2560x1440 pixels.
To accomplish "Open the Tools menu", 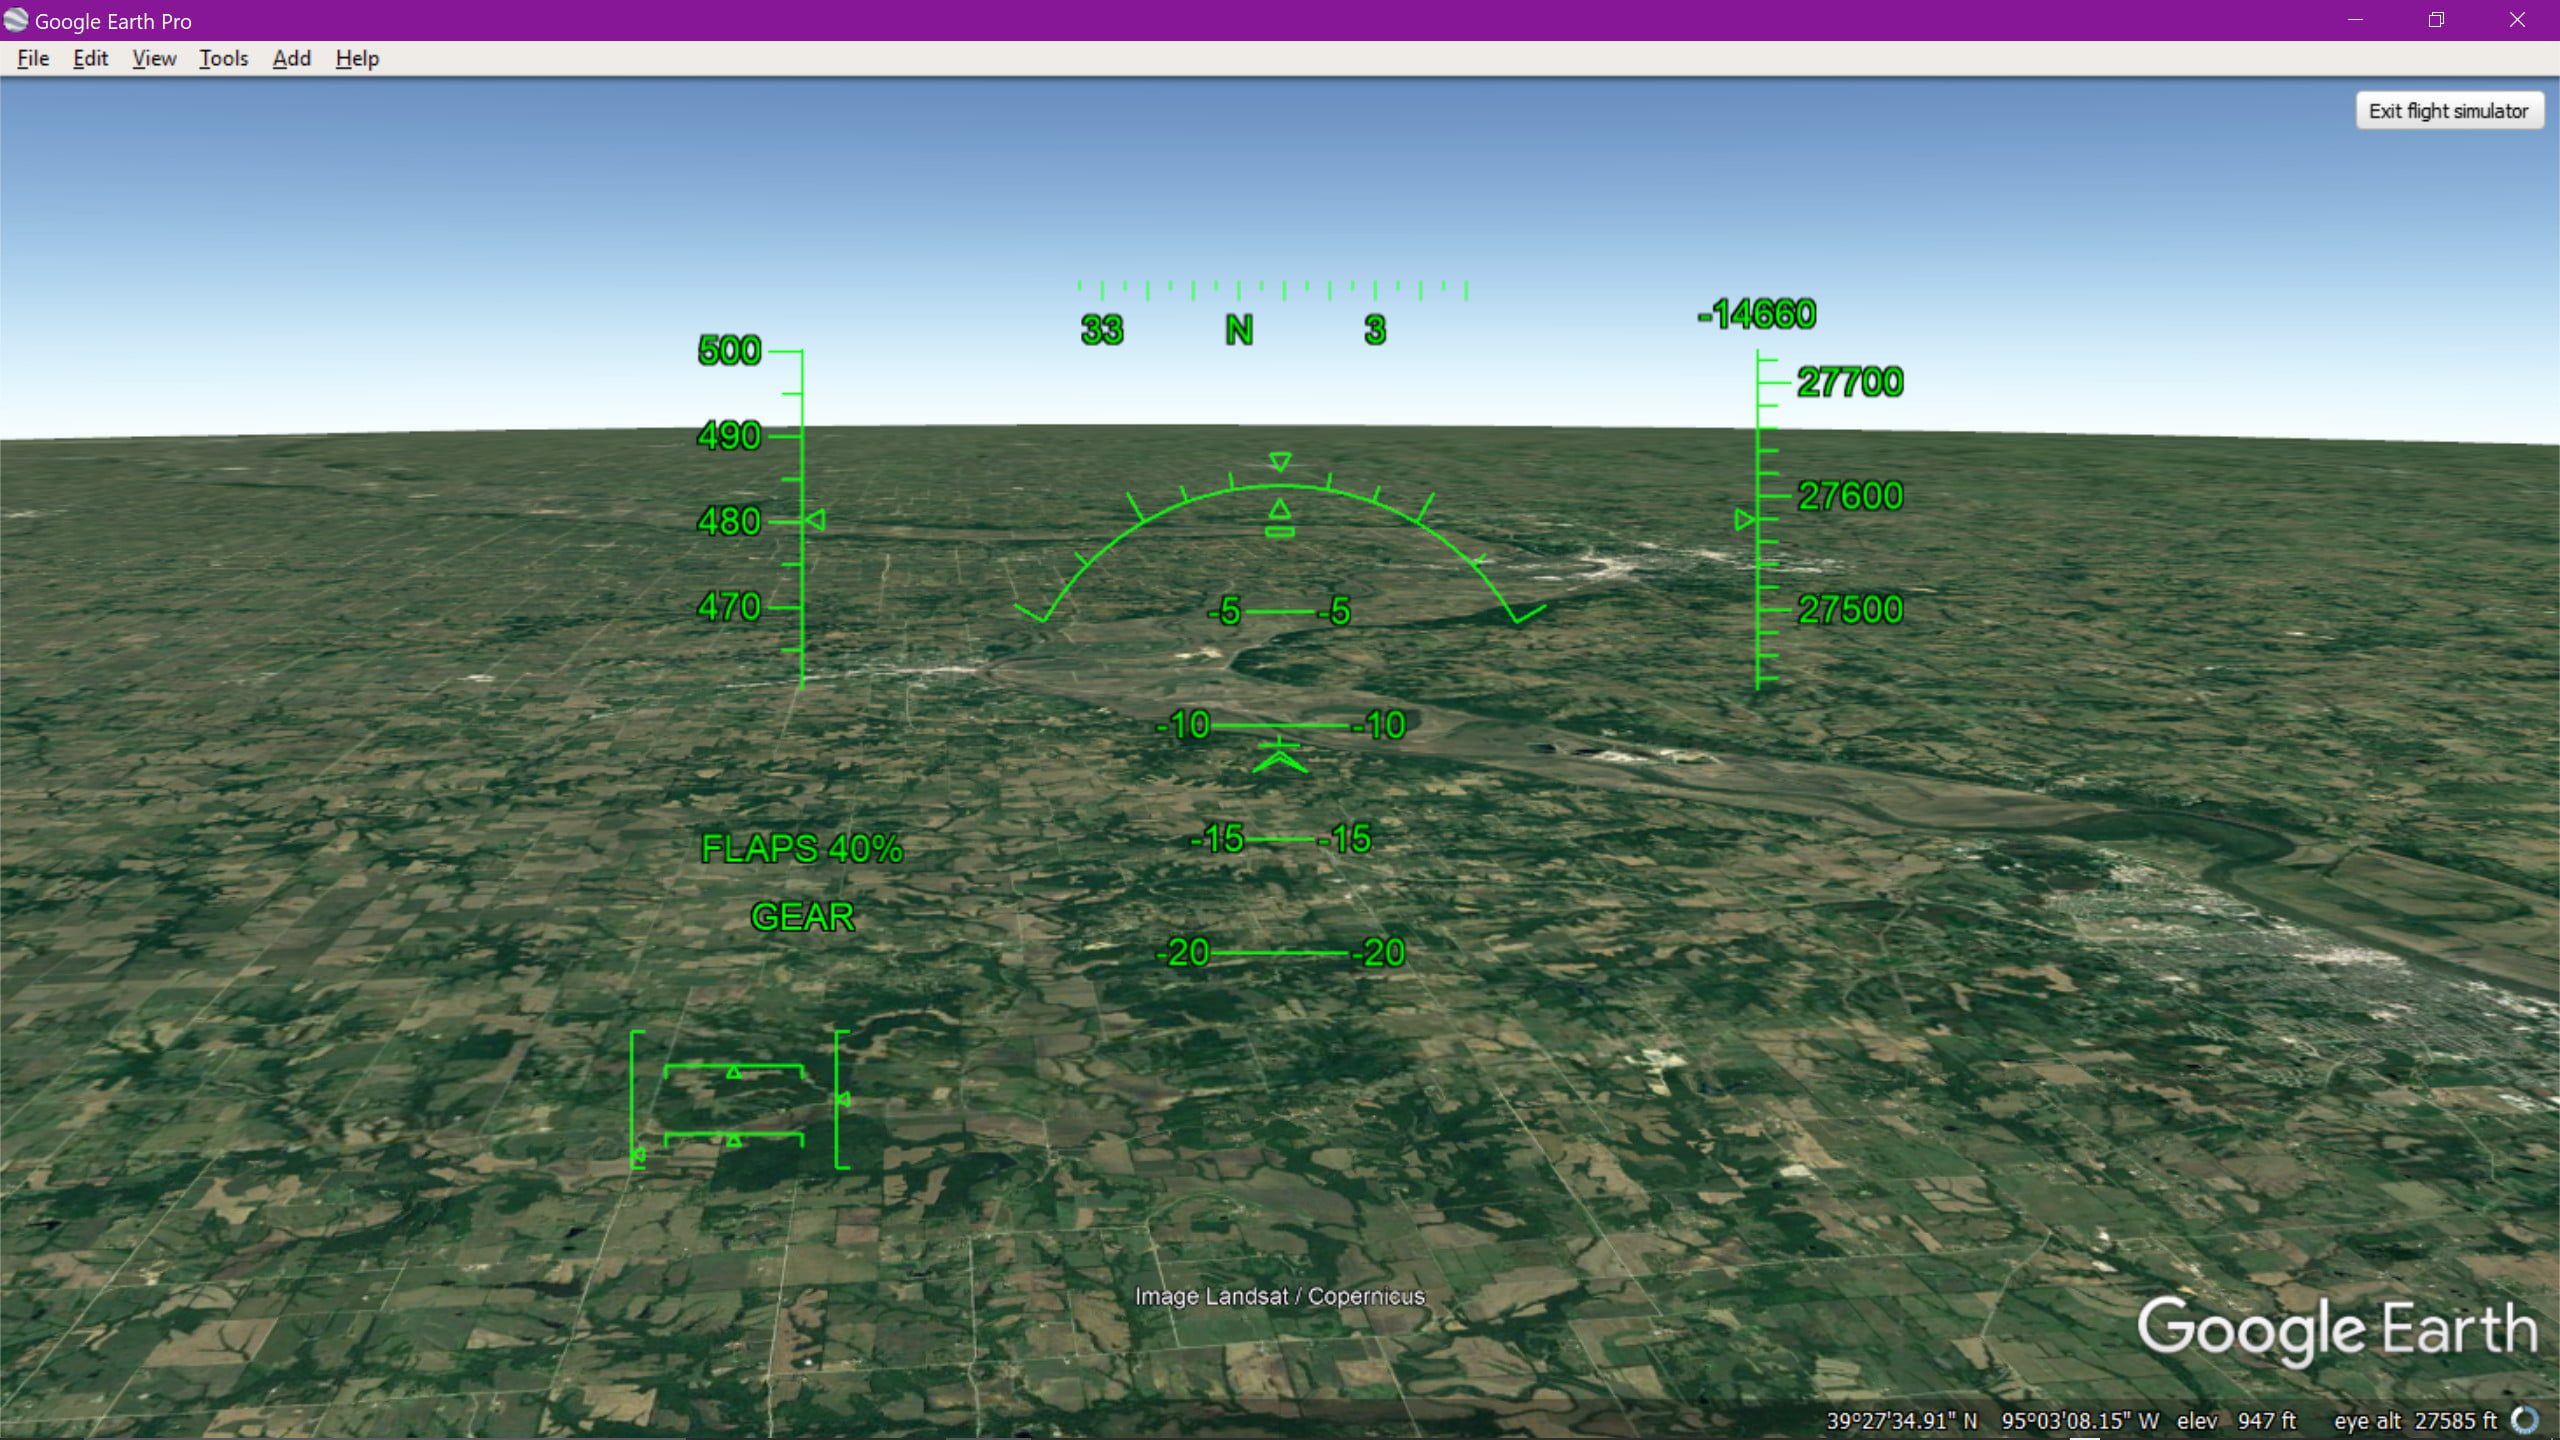I will click(223, 58).
